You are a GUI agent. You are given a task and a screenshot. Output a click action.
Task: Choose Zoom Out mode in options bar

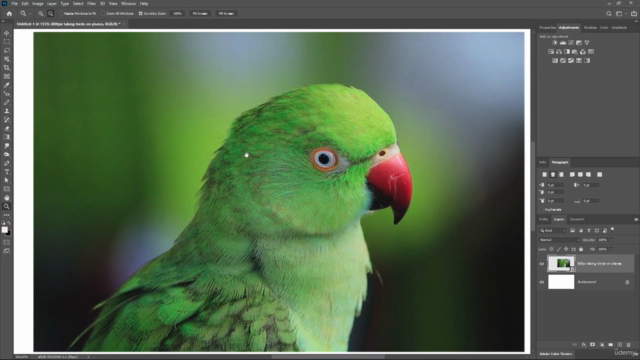click(x=51, y=13)
